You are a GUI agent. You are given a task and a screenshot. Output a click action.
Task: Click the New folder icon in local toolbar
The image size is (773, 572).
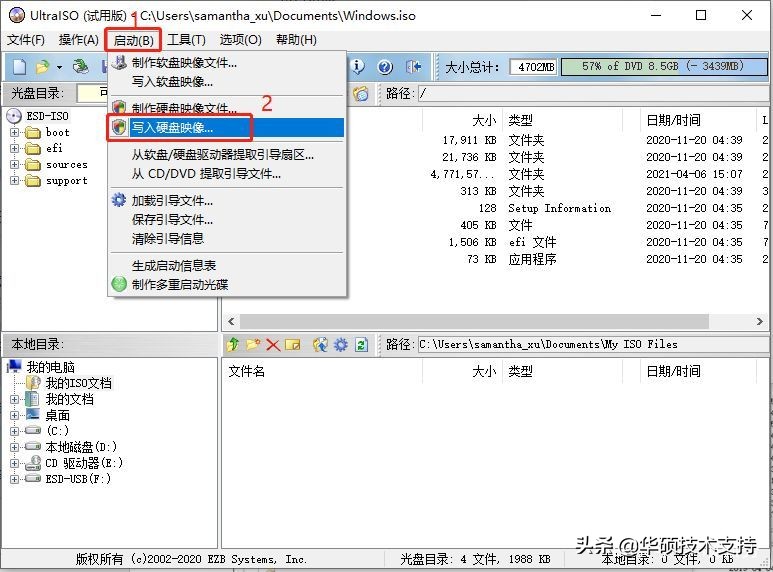pos(253,344)
